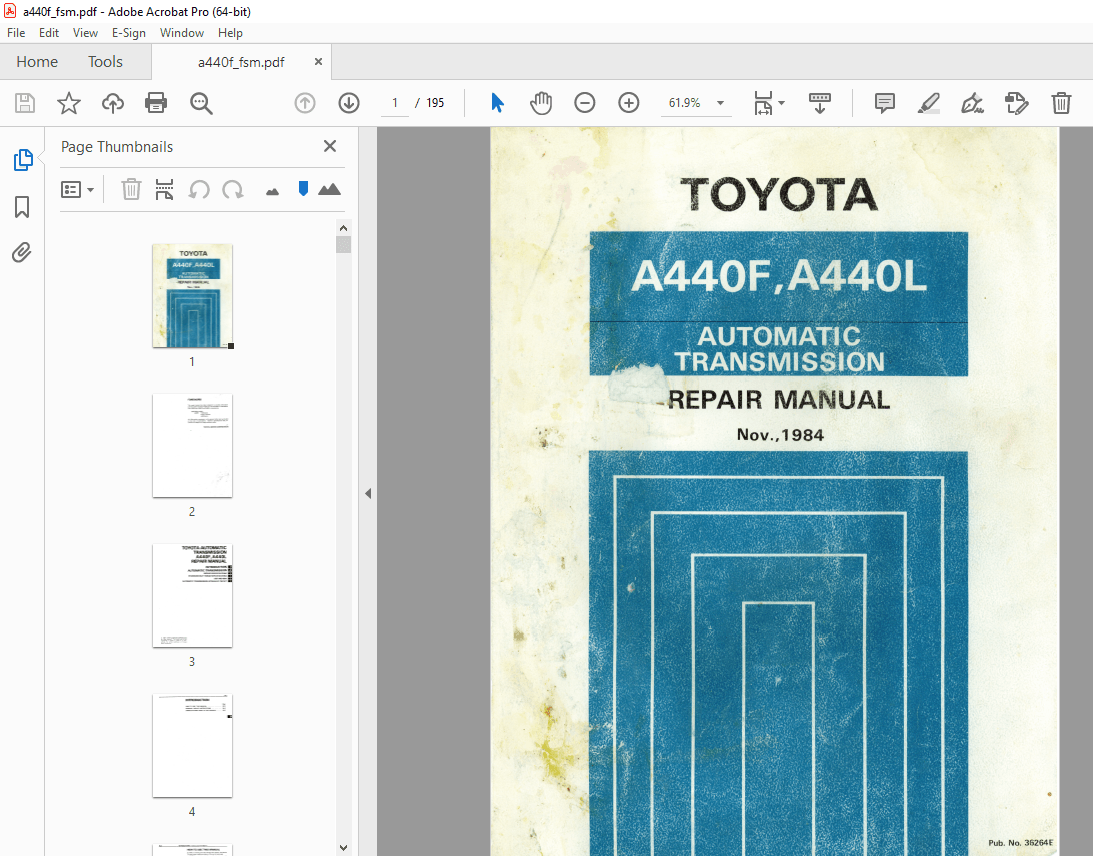Open the E-Sign menu
1093x856 pixels.
(x=129, y=32)
